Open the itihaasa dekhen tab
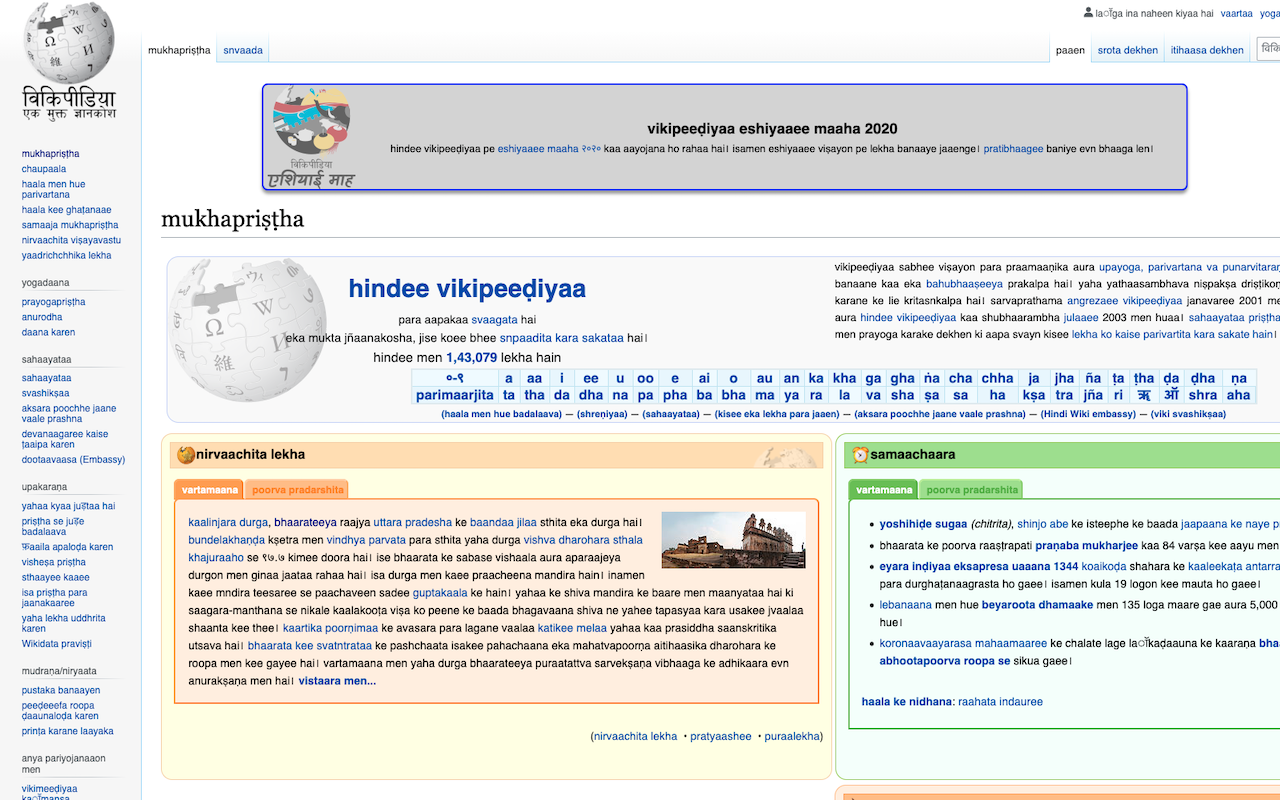Viewport: 1280px width, 800px height. pyautogui.click(x=1207, y=50)
